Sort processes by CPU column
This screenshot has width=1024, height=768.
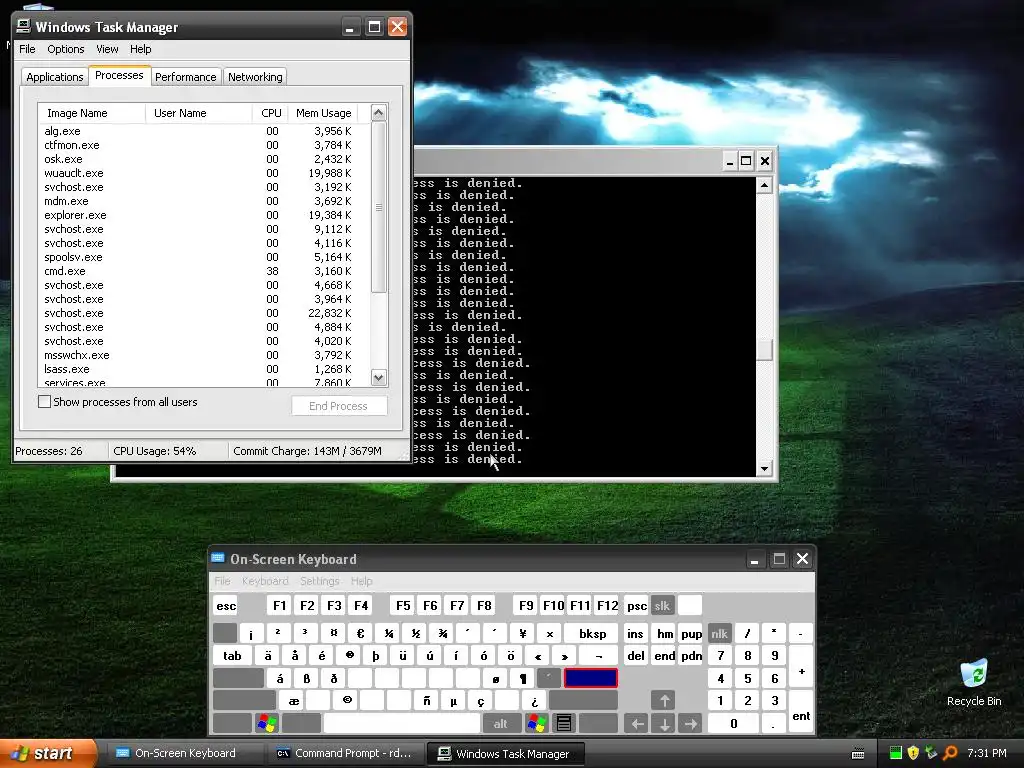coord(270,113)
